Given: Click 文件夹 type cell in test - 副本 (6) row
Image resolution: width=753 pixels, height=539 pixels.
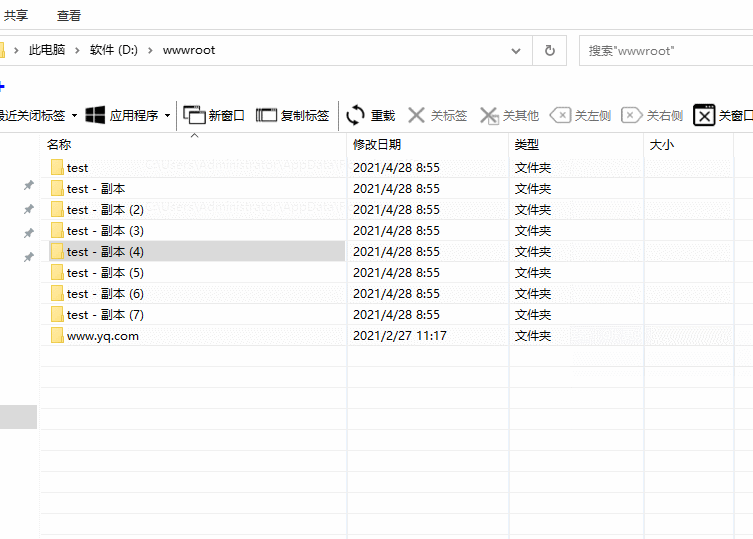Looking at the screenshot, I should point(533,294).
